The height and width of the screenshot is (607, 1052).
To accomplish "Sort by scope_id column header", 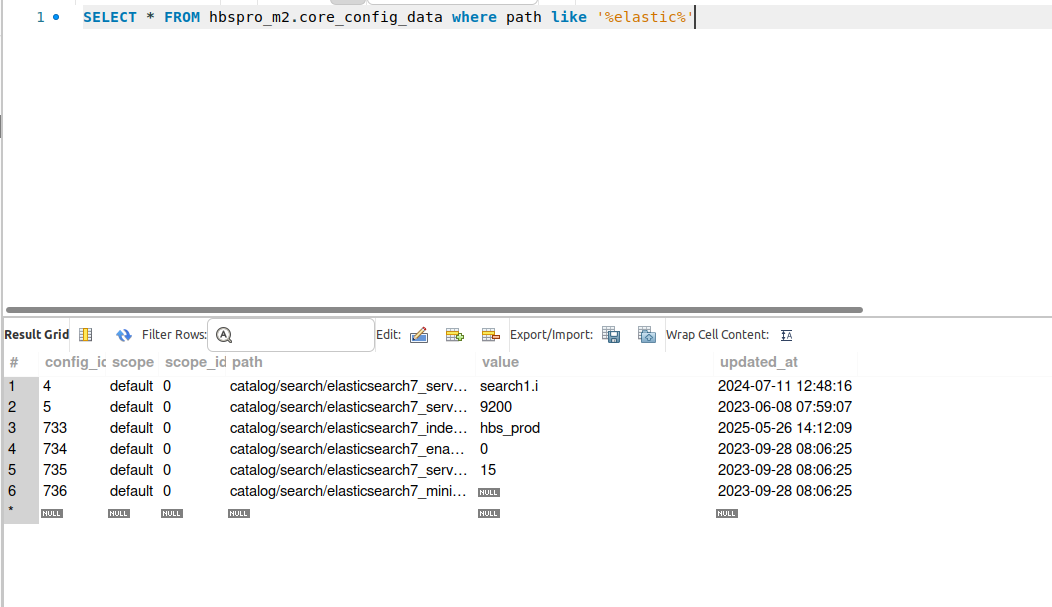I will [x=195, y=362].
